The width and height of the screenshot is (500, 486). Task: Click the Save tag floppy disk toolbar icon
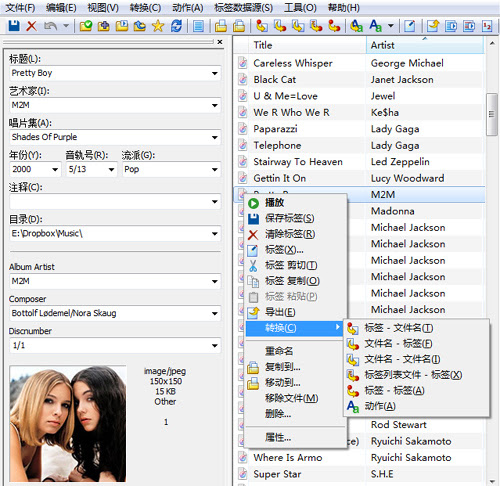(x=14, y=26)
